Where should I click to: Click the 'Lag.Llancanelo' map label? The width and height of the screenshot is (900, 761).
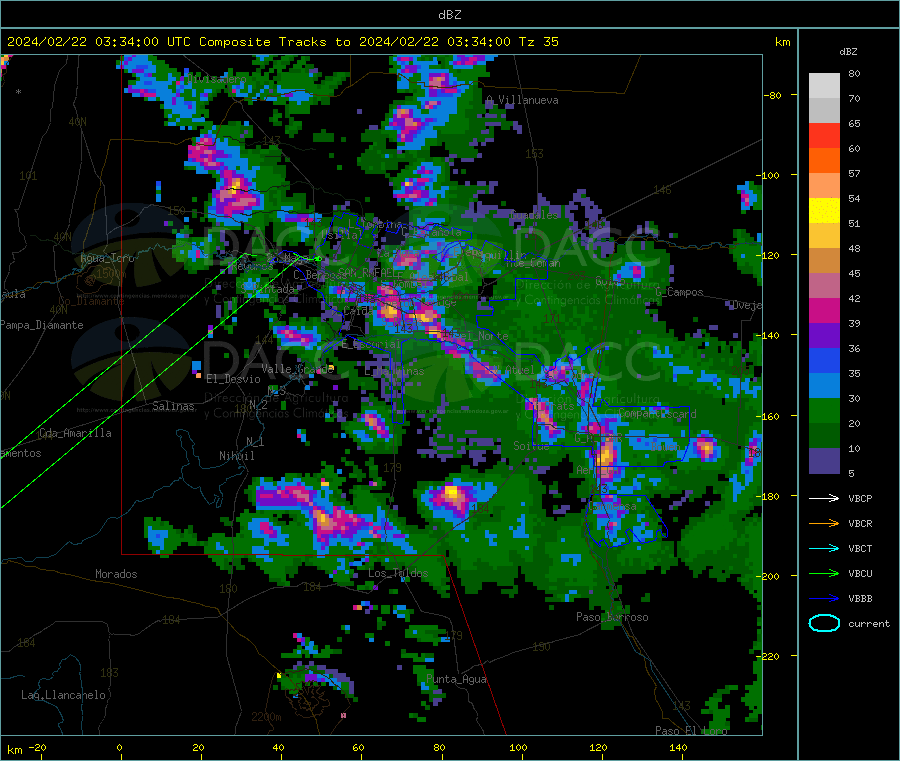point(63,695)
